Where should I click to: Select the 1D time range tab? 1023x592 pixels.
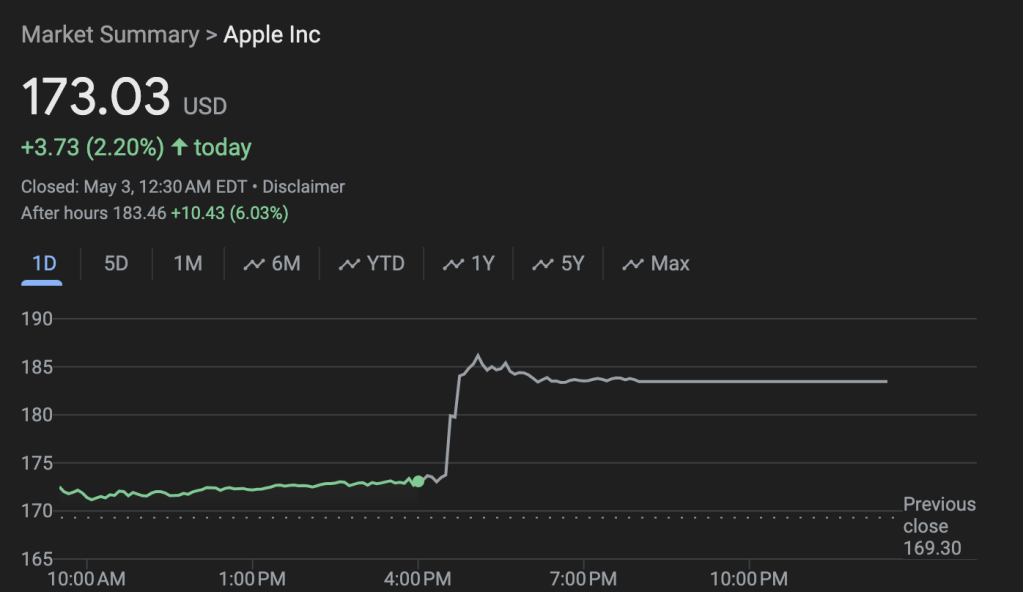click(44, 264)
